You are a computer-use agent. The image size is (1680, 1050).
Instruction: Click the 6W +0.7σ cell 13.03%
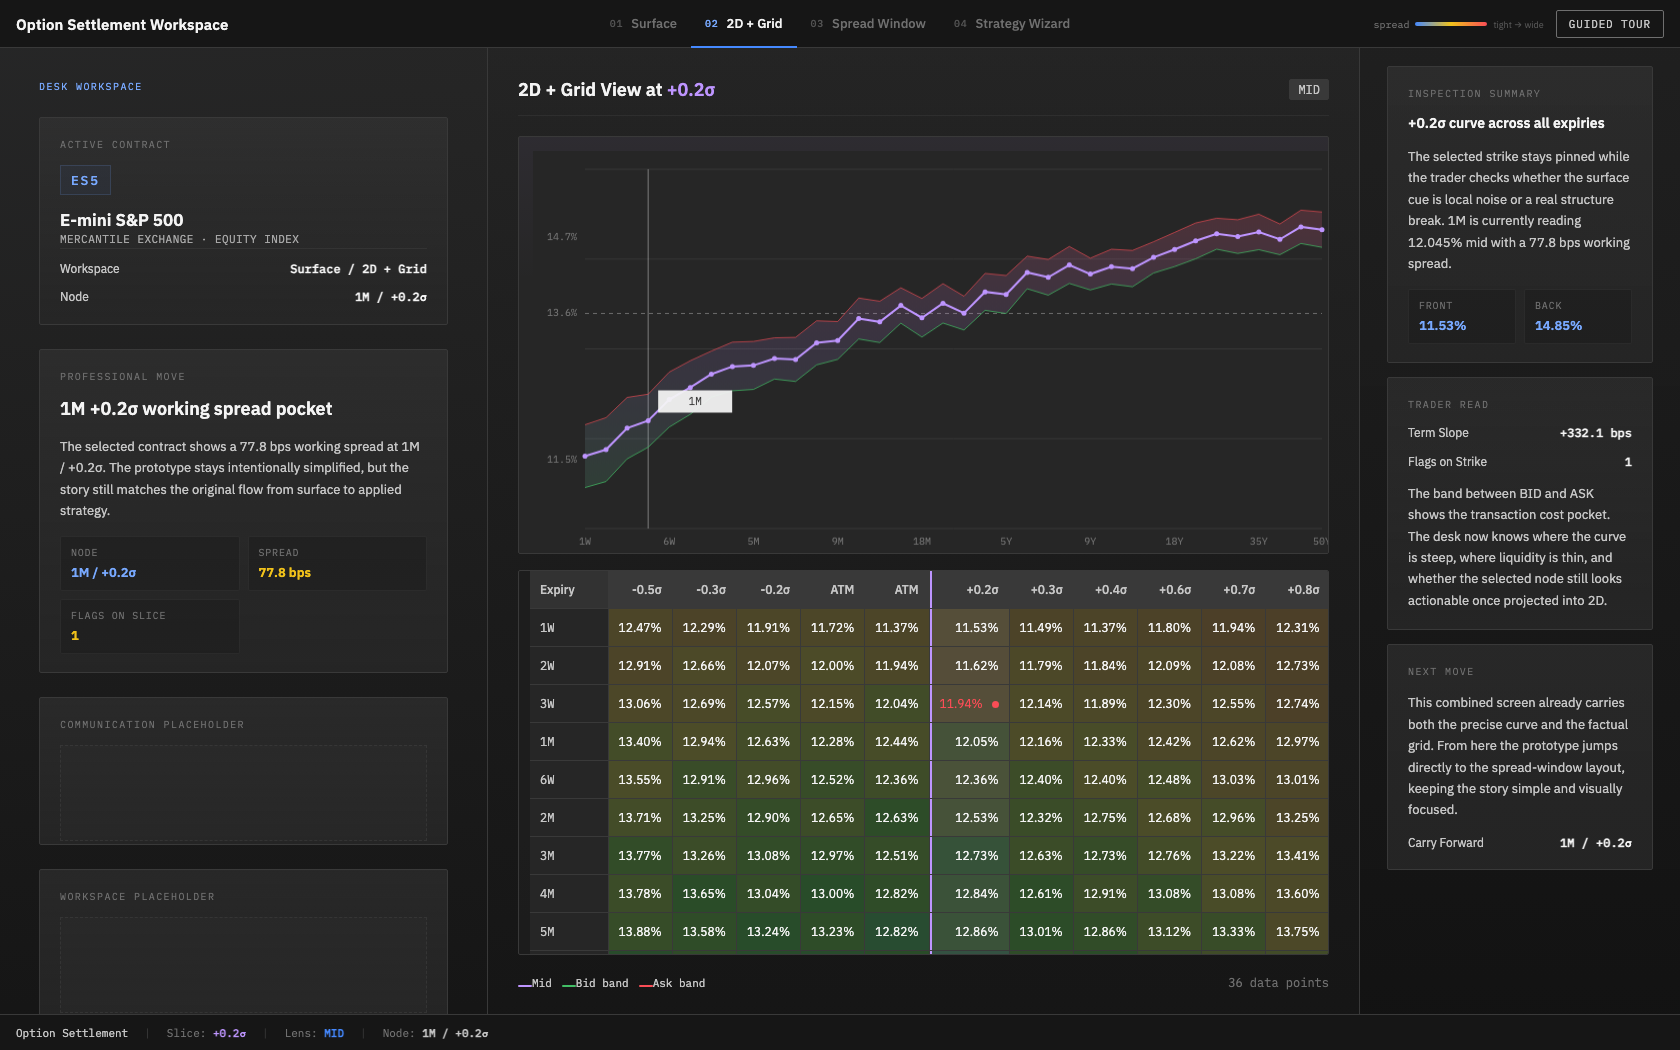1233,780
